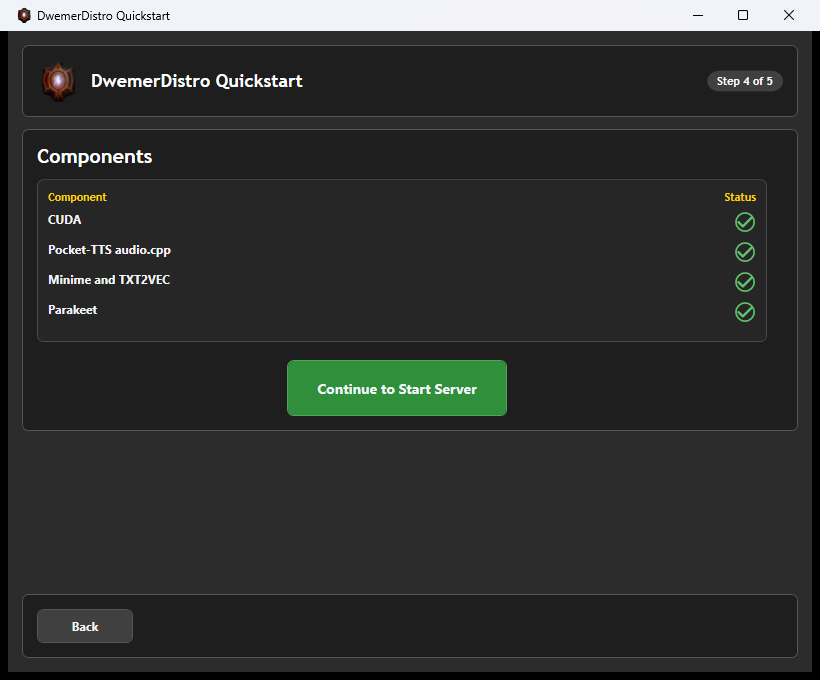Click the Pocket-TTS audio.cpp status checkmark
Screen dimensions: 820x680
pyautogui.click(x=745, y=252)
